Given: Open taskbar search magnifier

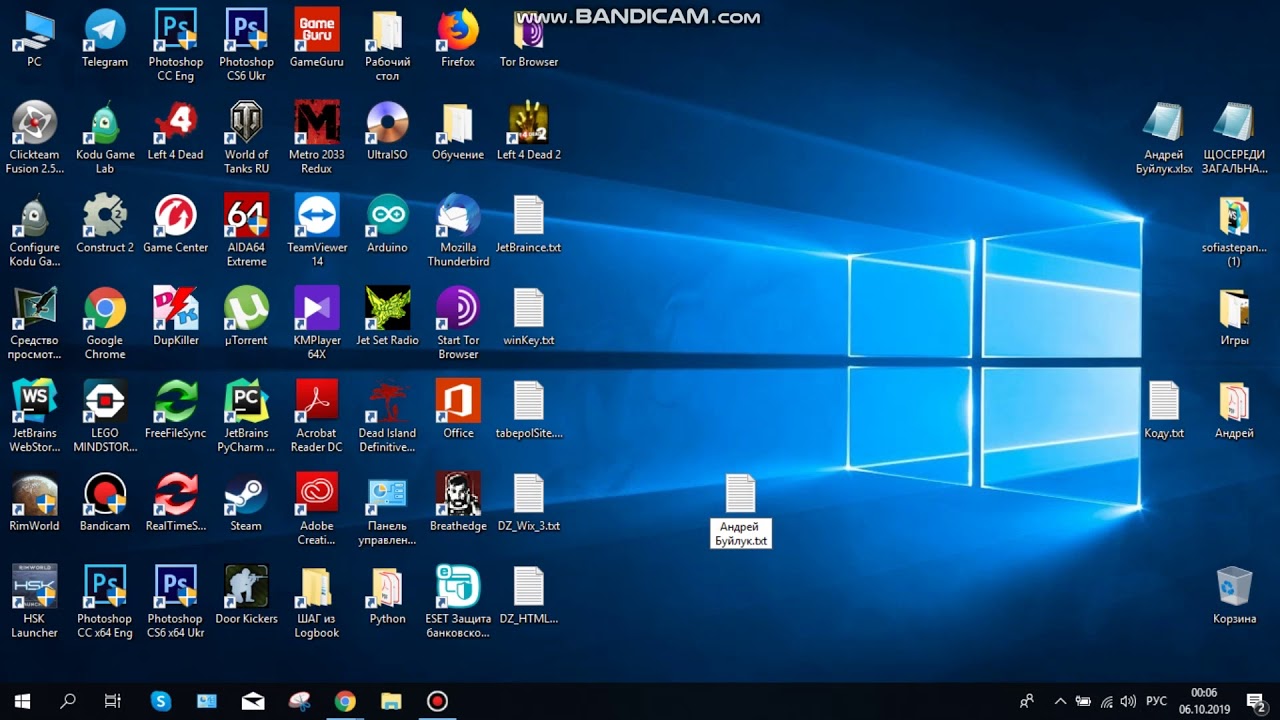Looking at the screenshot, I should tap(68, 701).
